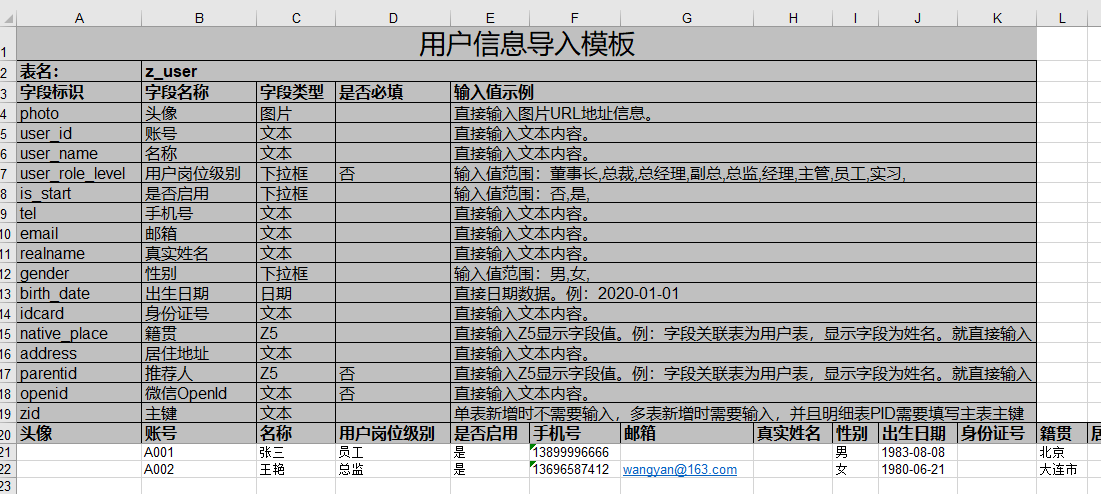1101x494 pixels.
Task: Select the user_name field cell
Action: point(79,154)
